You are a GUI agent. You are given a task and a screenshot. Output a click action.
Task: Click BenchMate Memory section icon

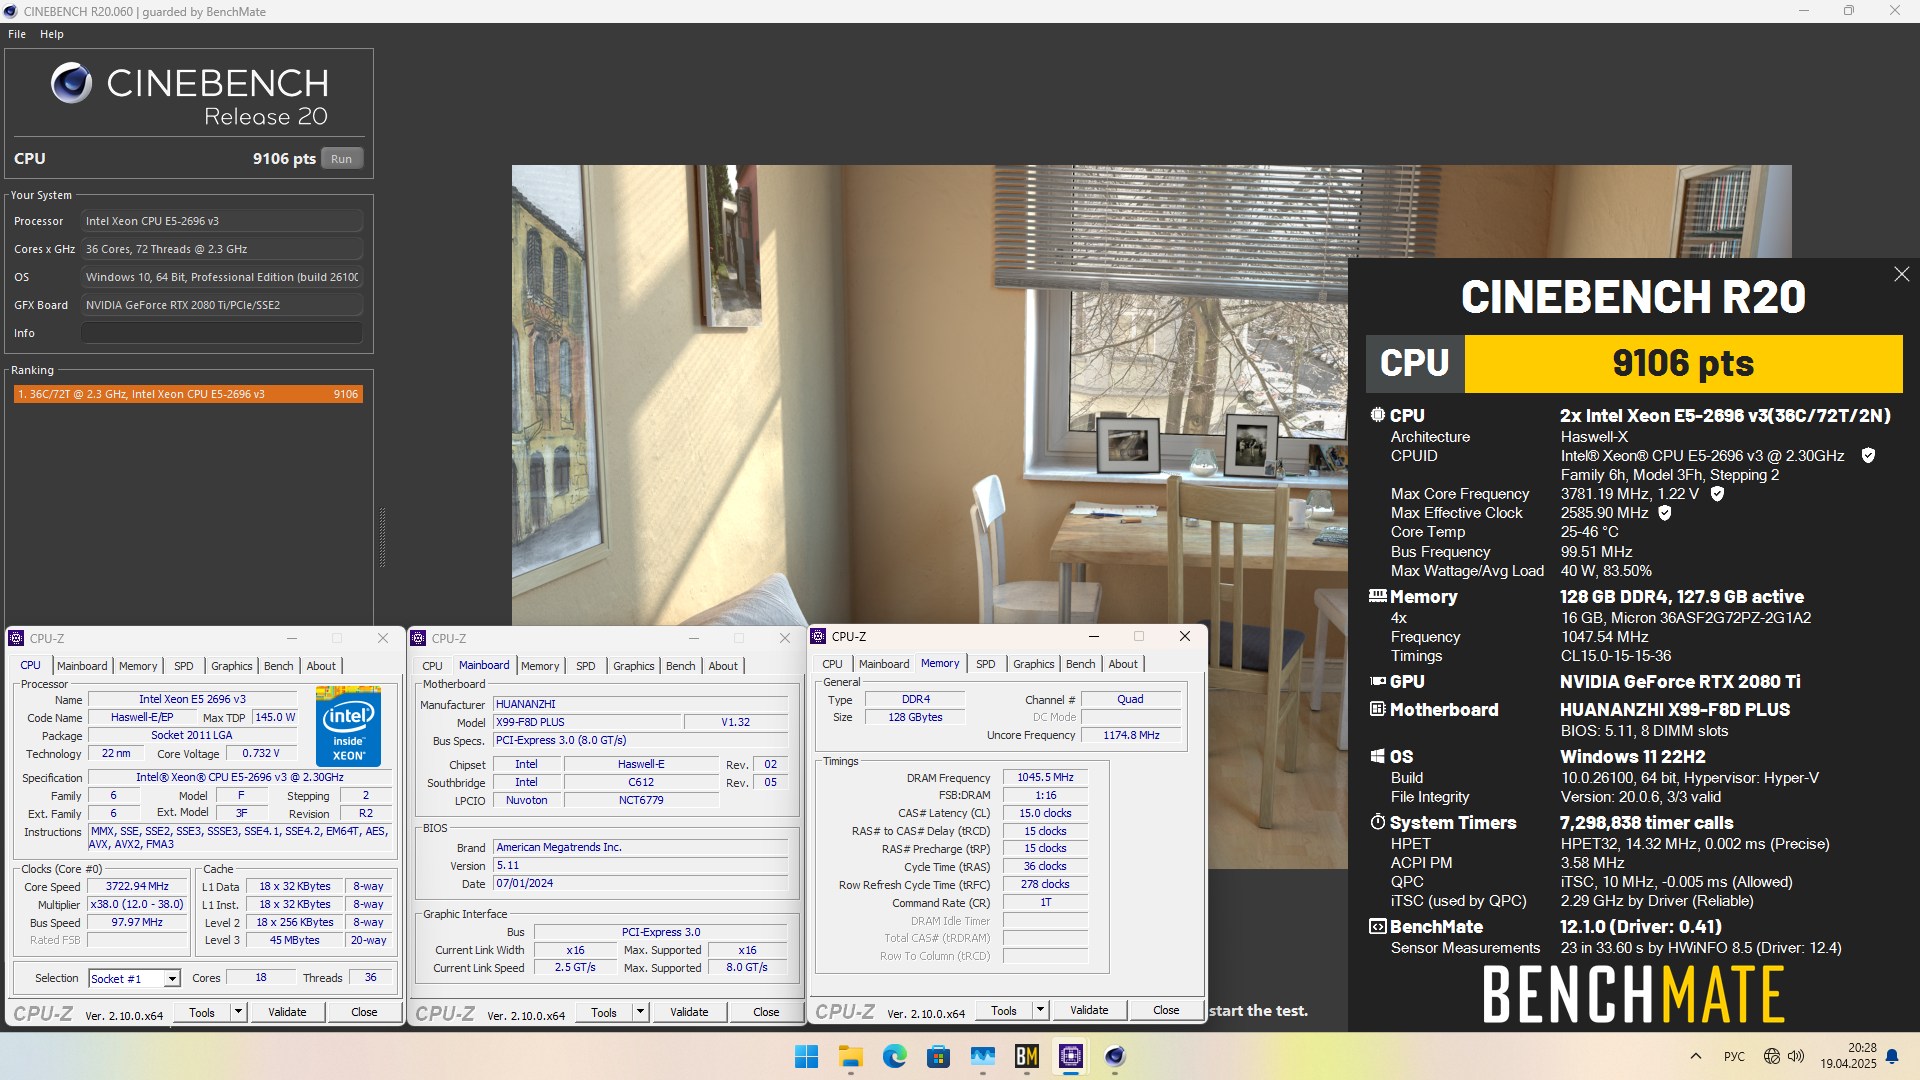1378,596
